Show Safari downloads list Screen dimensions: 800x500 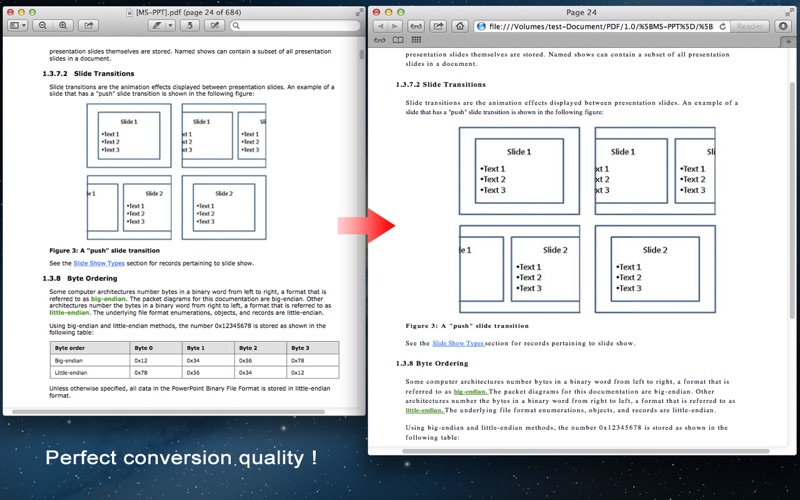coord(784,26)
